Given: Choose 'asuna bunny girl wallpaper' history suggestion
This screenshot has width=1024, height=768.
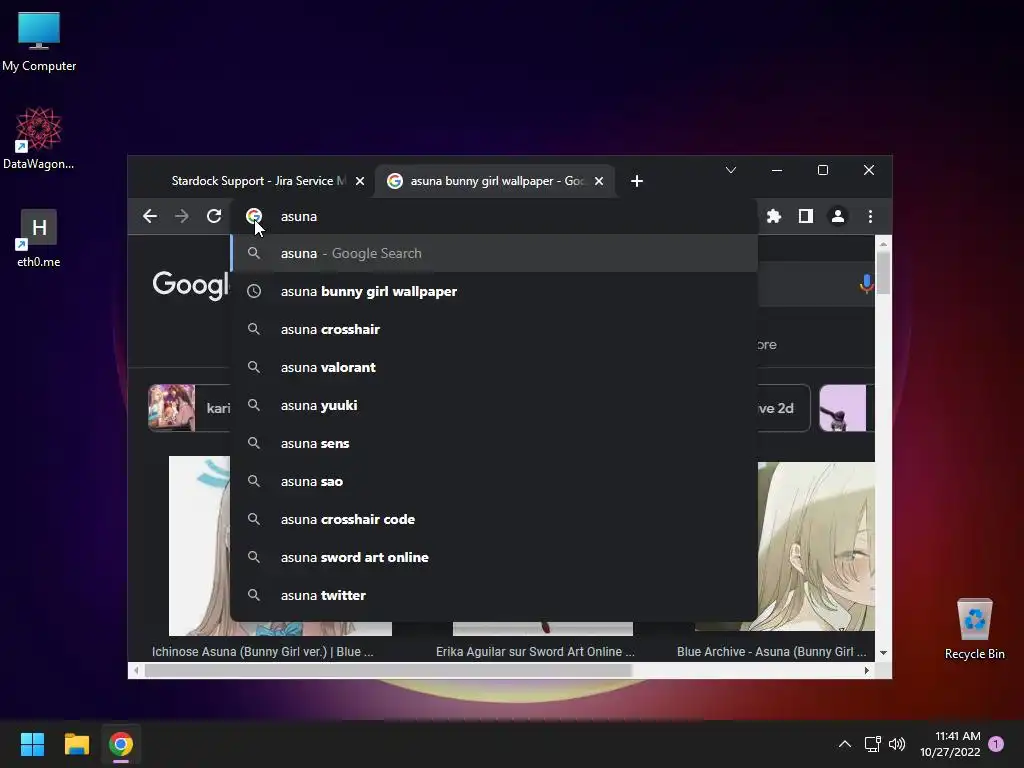Looking at the screenshot, I should tap(494, 291).
